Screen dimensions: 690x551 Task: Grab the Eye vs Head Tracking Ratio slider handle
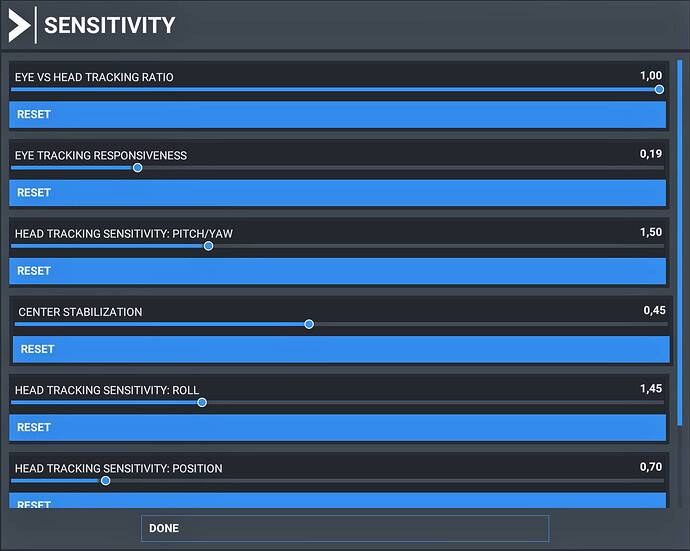coord(659,89)
